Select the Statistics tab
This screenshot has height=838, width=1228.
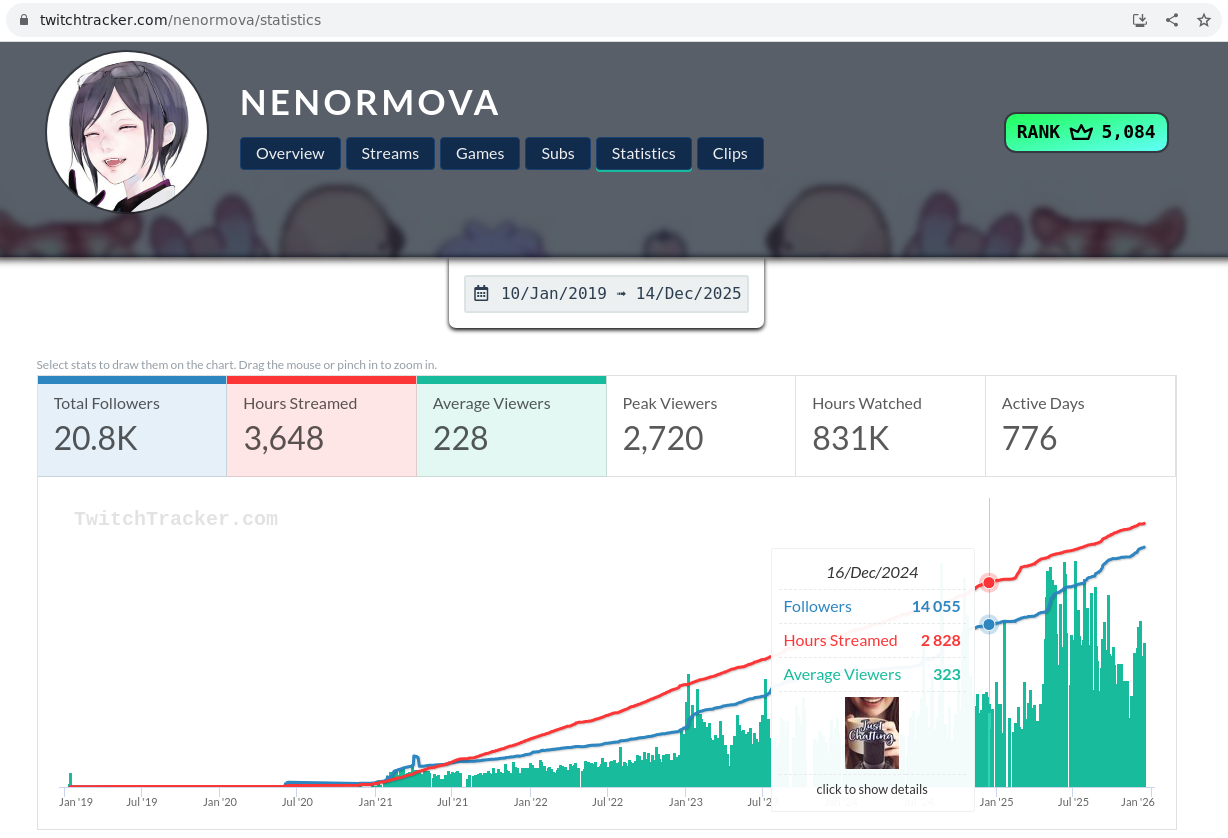point(644,153)
